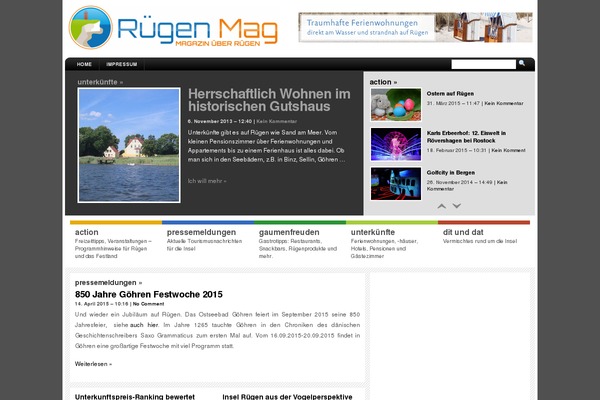Click the up arrow in action list

pyautogui.click(x=442, y=206)
